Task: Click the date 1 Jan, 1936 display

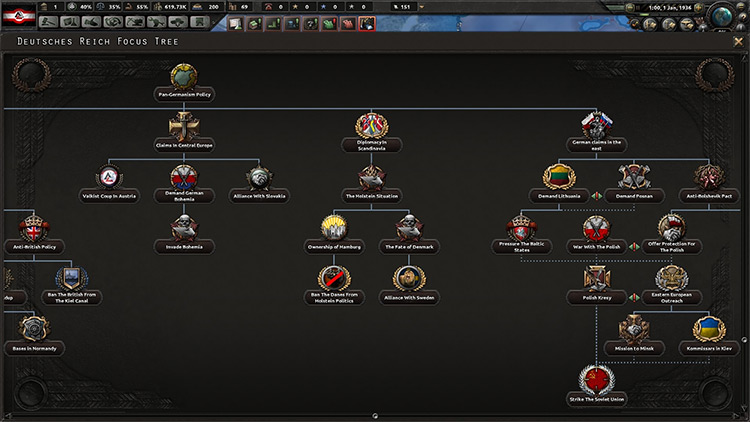Action: click(x=670, y=8)
